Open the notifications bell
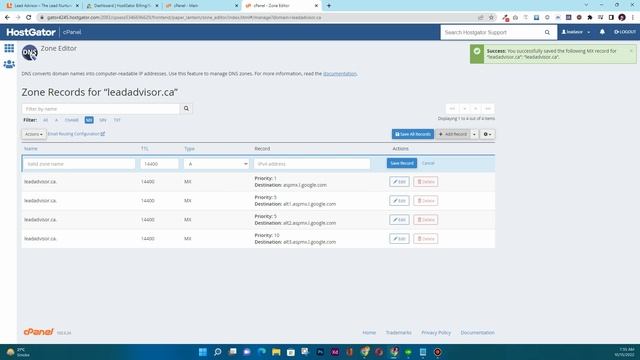640x360 pixels. (602, 32)
